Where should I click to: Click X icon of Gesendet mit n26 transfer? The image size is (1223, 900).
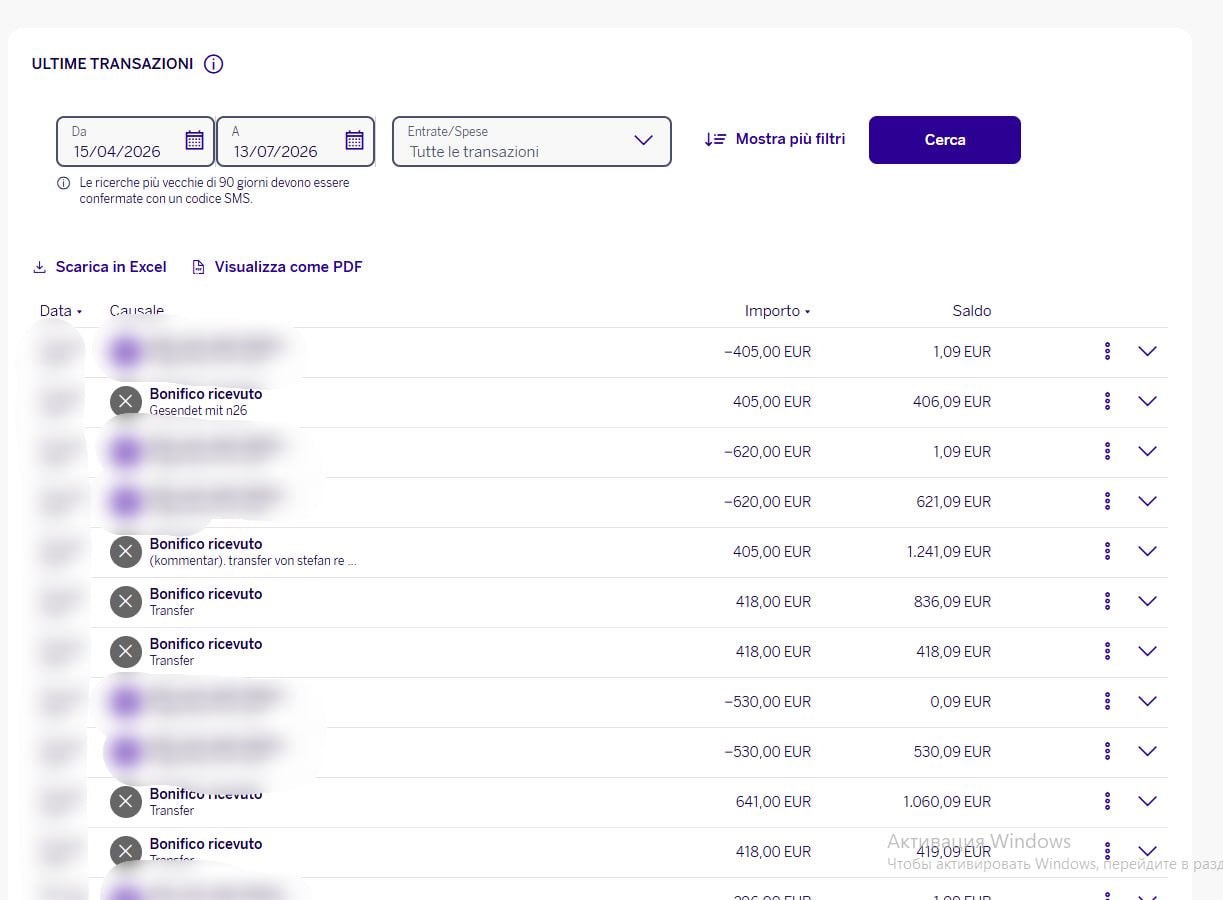pos(125,401)
